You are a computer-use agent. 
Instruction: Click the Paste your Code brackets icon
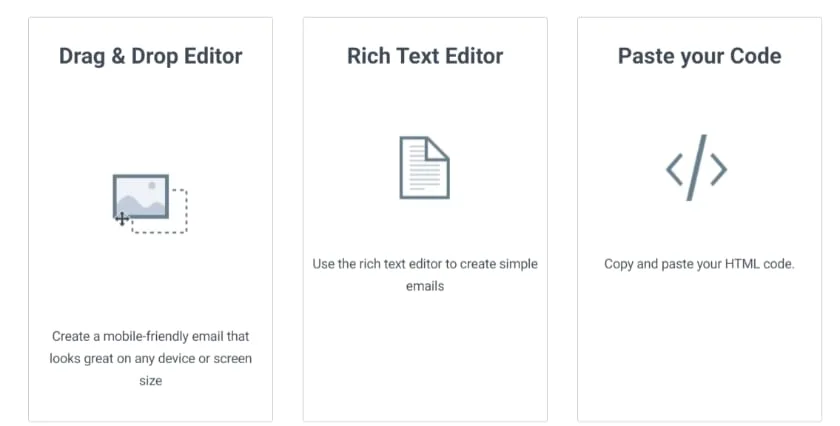pos(696,168)
